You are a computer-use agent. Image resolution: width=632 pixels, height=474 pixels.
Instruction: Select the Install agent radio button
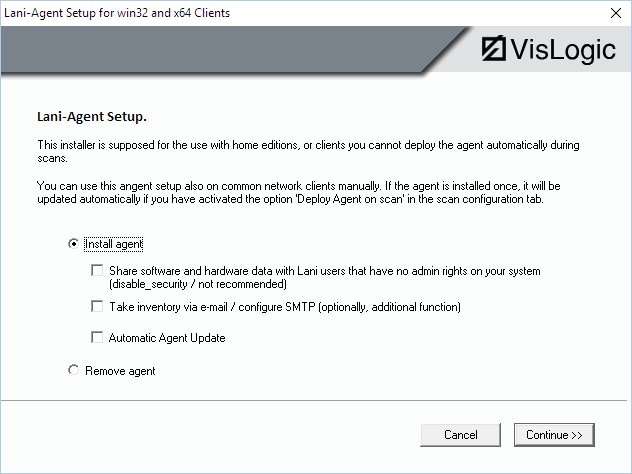click(x=73, y=244)
